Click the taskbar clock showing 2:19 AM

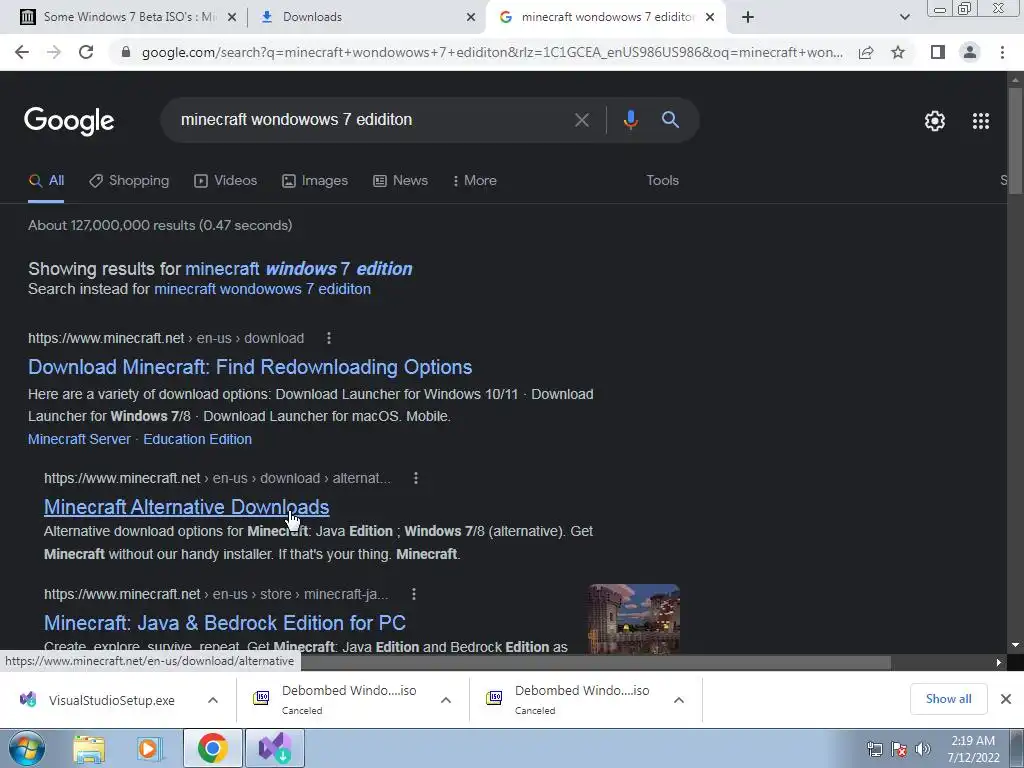tap(973, 749)
